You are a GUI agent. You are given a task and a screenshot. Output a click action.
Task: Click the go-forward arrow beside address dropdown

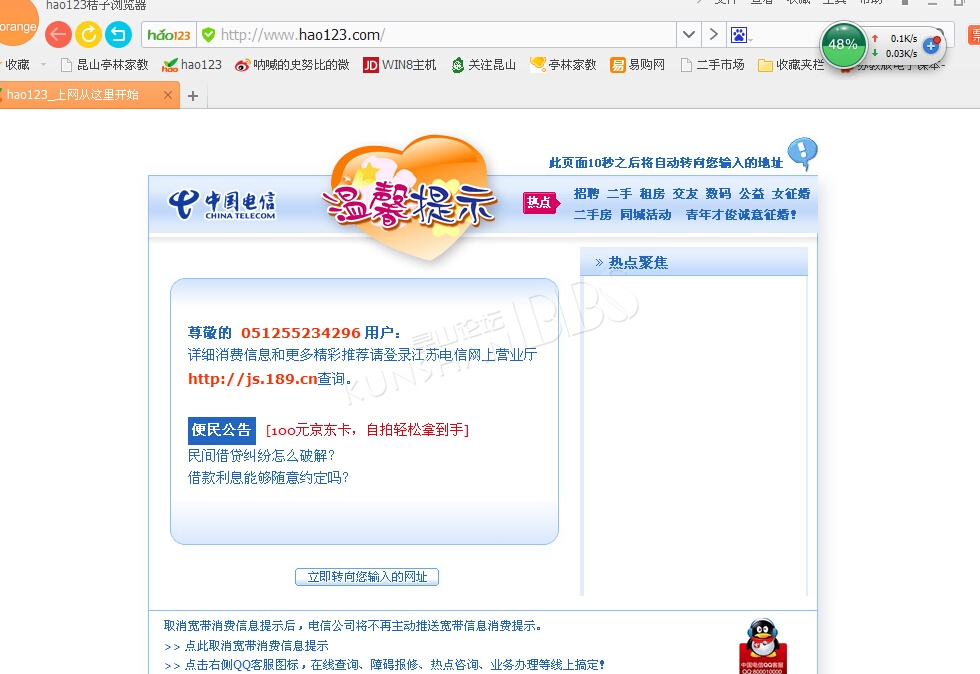[x=713, y=35]
